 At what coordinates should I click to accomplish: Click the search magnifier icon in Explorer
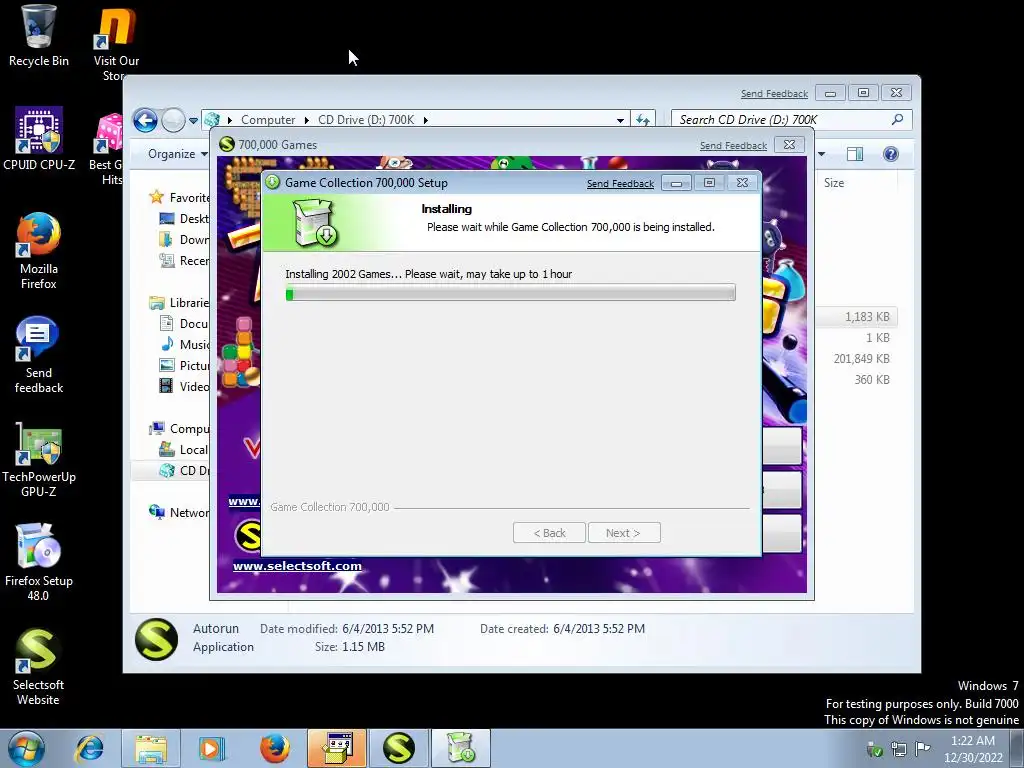(x=897, y=120)
